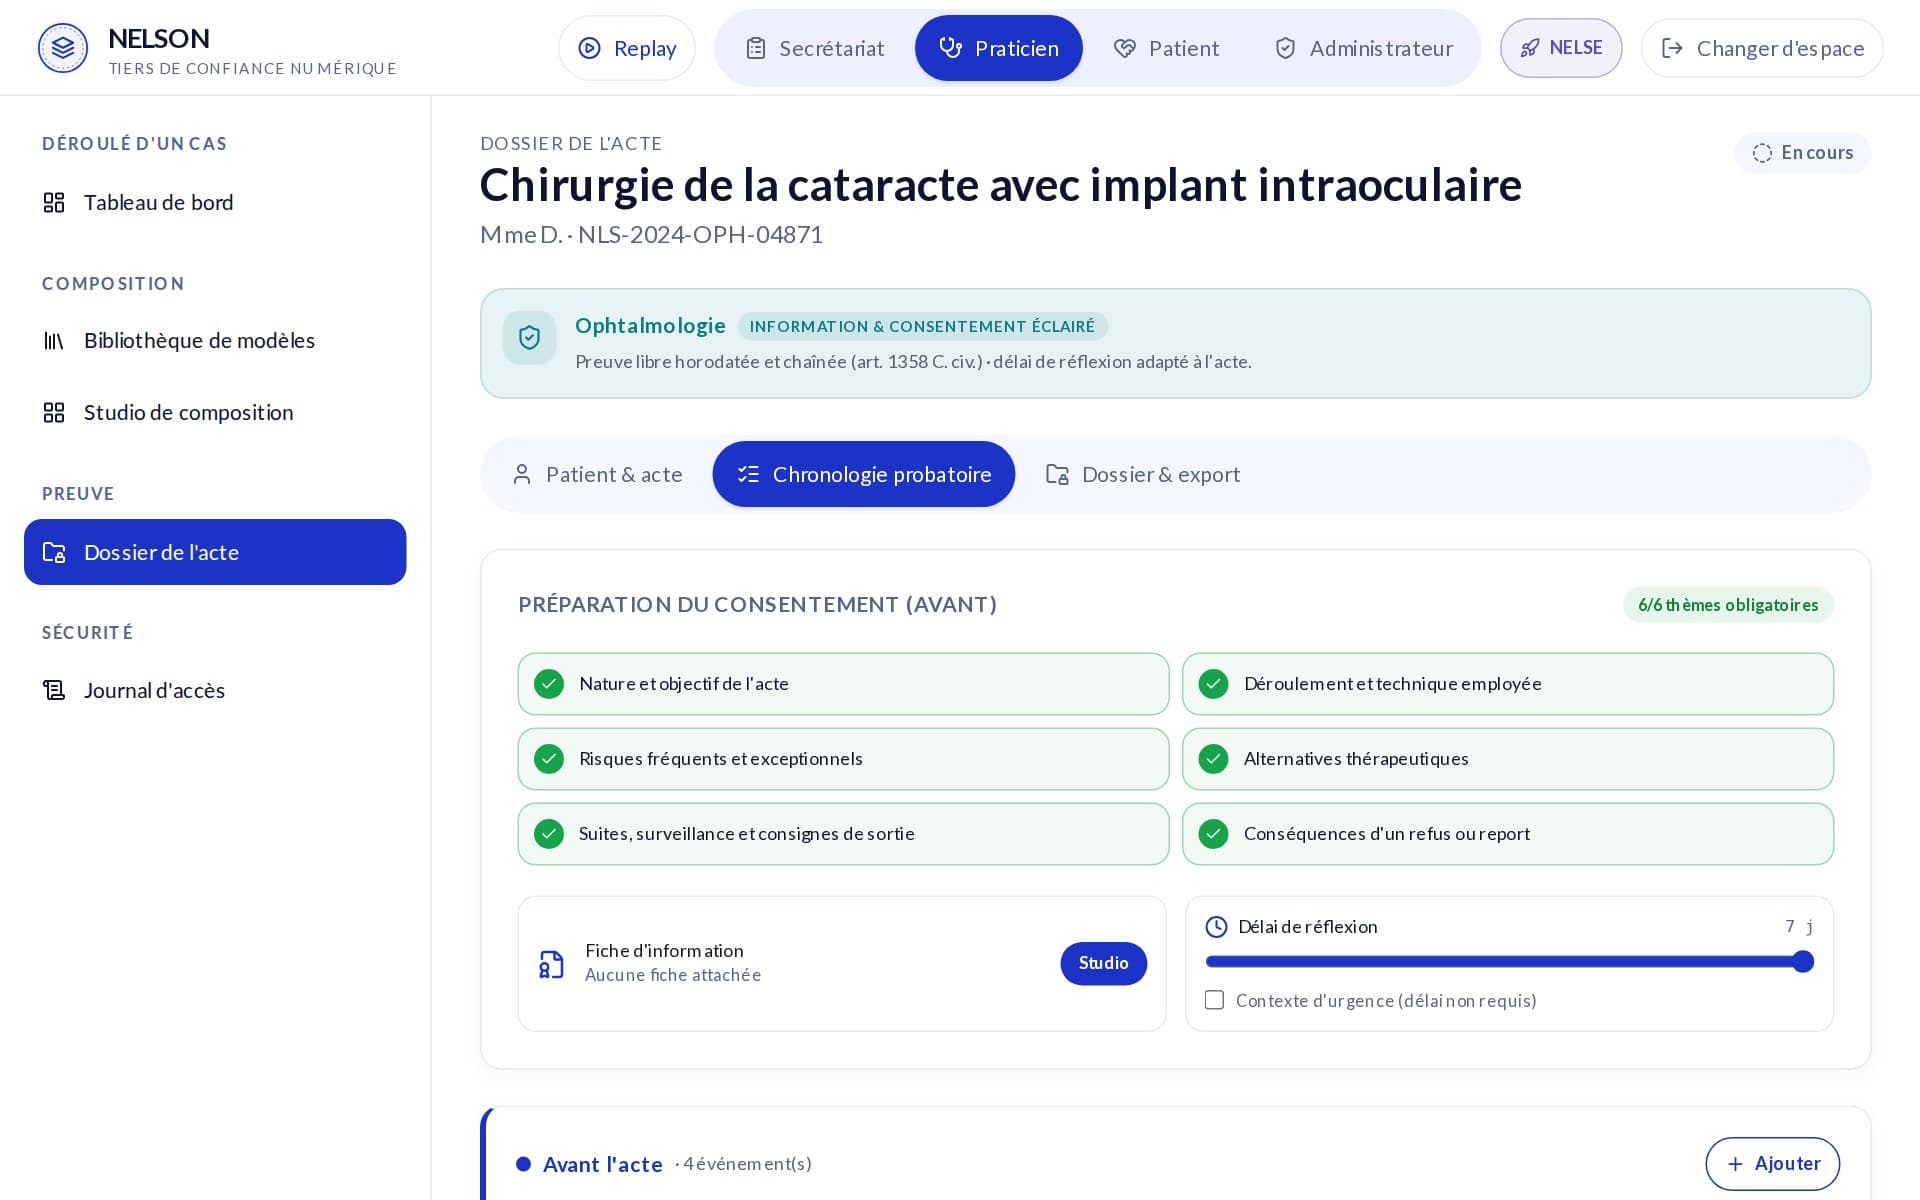Click the "4 événement(s)" count
Screen dimensions: 1920x1200
coord(747,1164)
